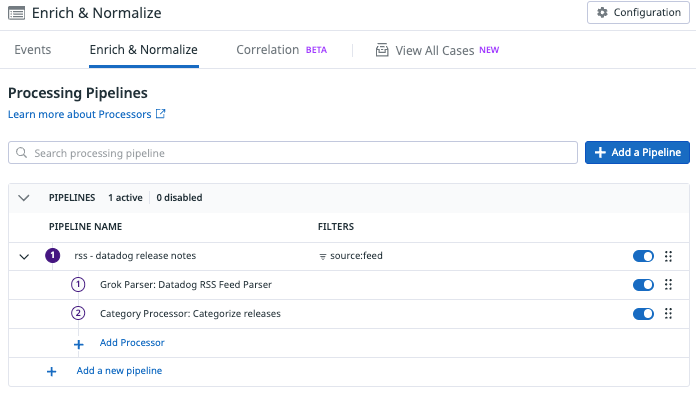Image resolution: width=696 pixels, height=395 pixels.
Task: Click the Enrich & Normalize header list icon
Action: click(x=16, y=13)
